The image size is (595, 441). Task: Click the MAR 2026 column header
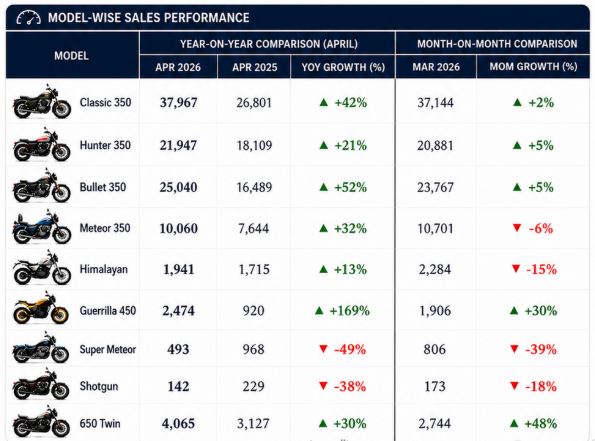(436, 67)
